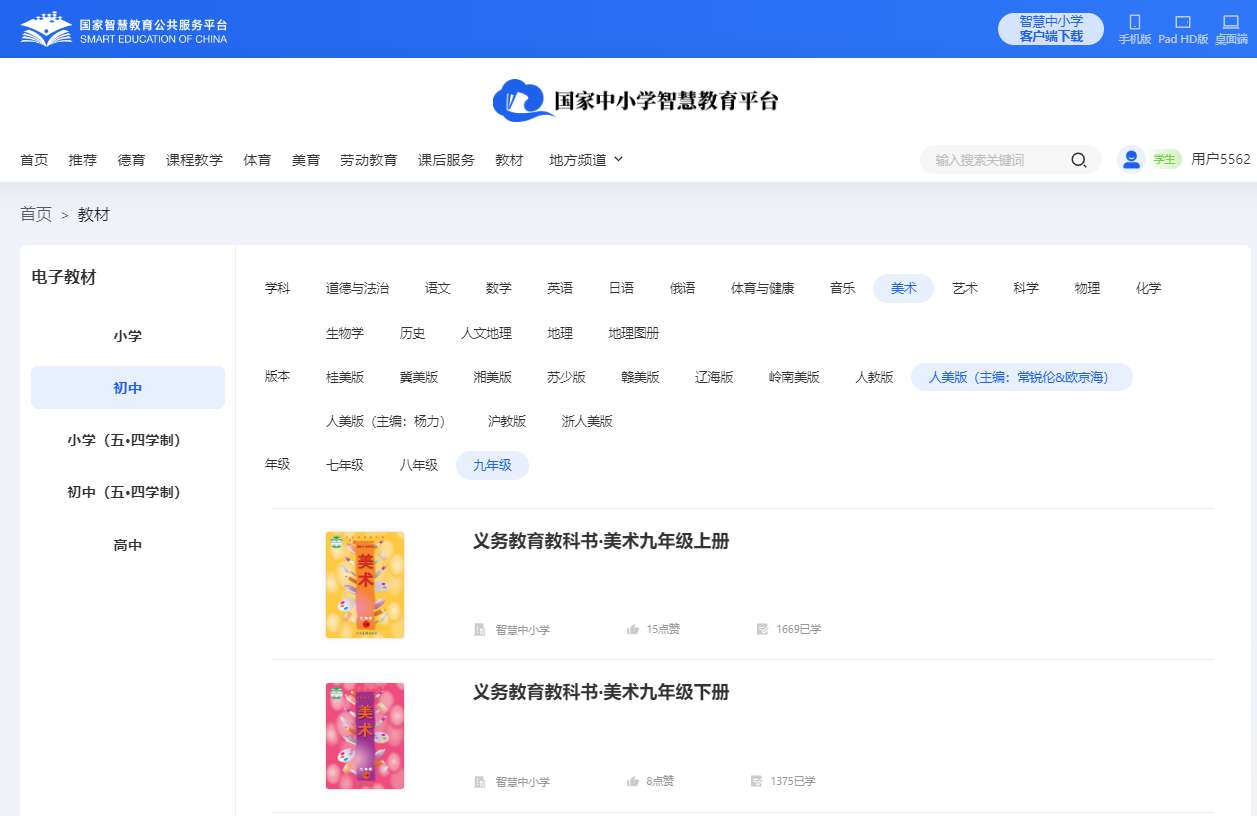Open the 教材 nav menu item
This screenshot has height=816, width=1257.
click(509, 160)
